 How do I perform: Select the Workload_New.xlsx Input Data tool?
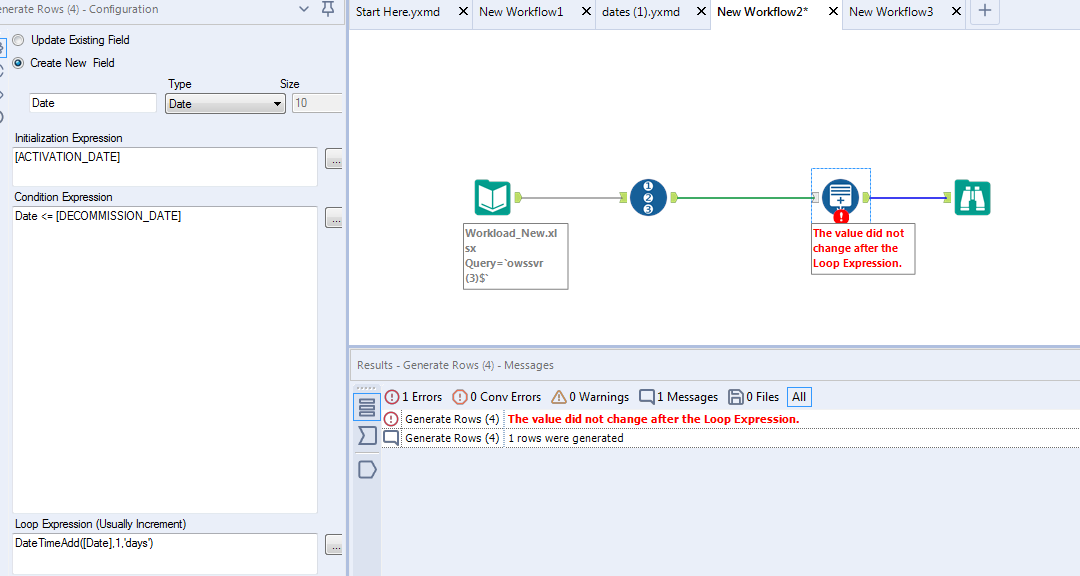(492, 198)
